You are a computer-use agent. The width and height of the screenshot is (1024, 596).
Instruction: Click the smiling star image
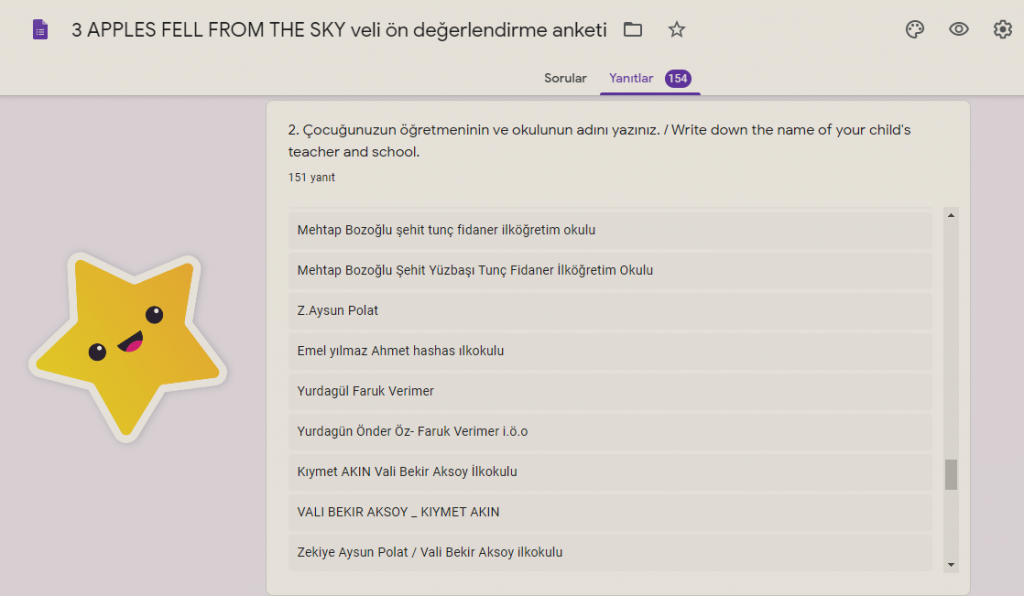coord(128,345)
